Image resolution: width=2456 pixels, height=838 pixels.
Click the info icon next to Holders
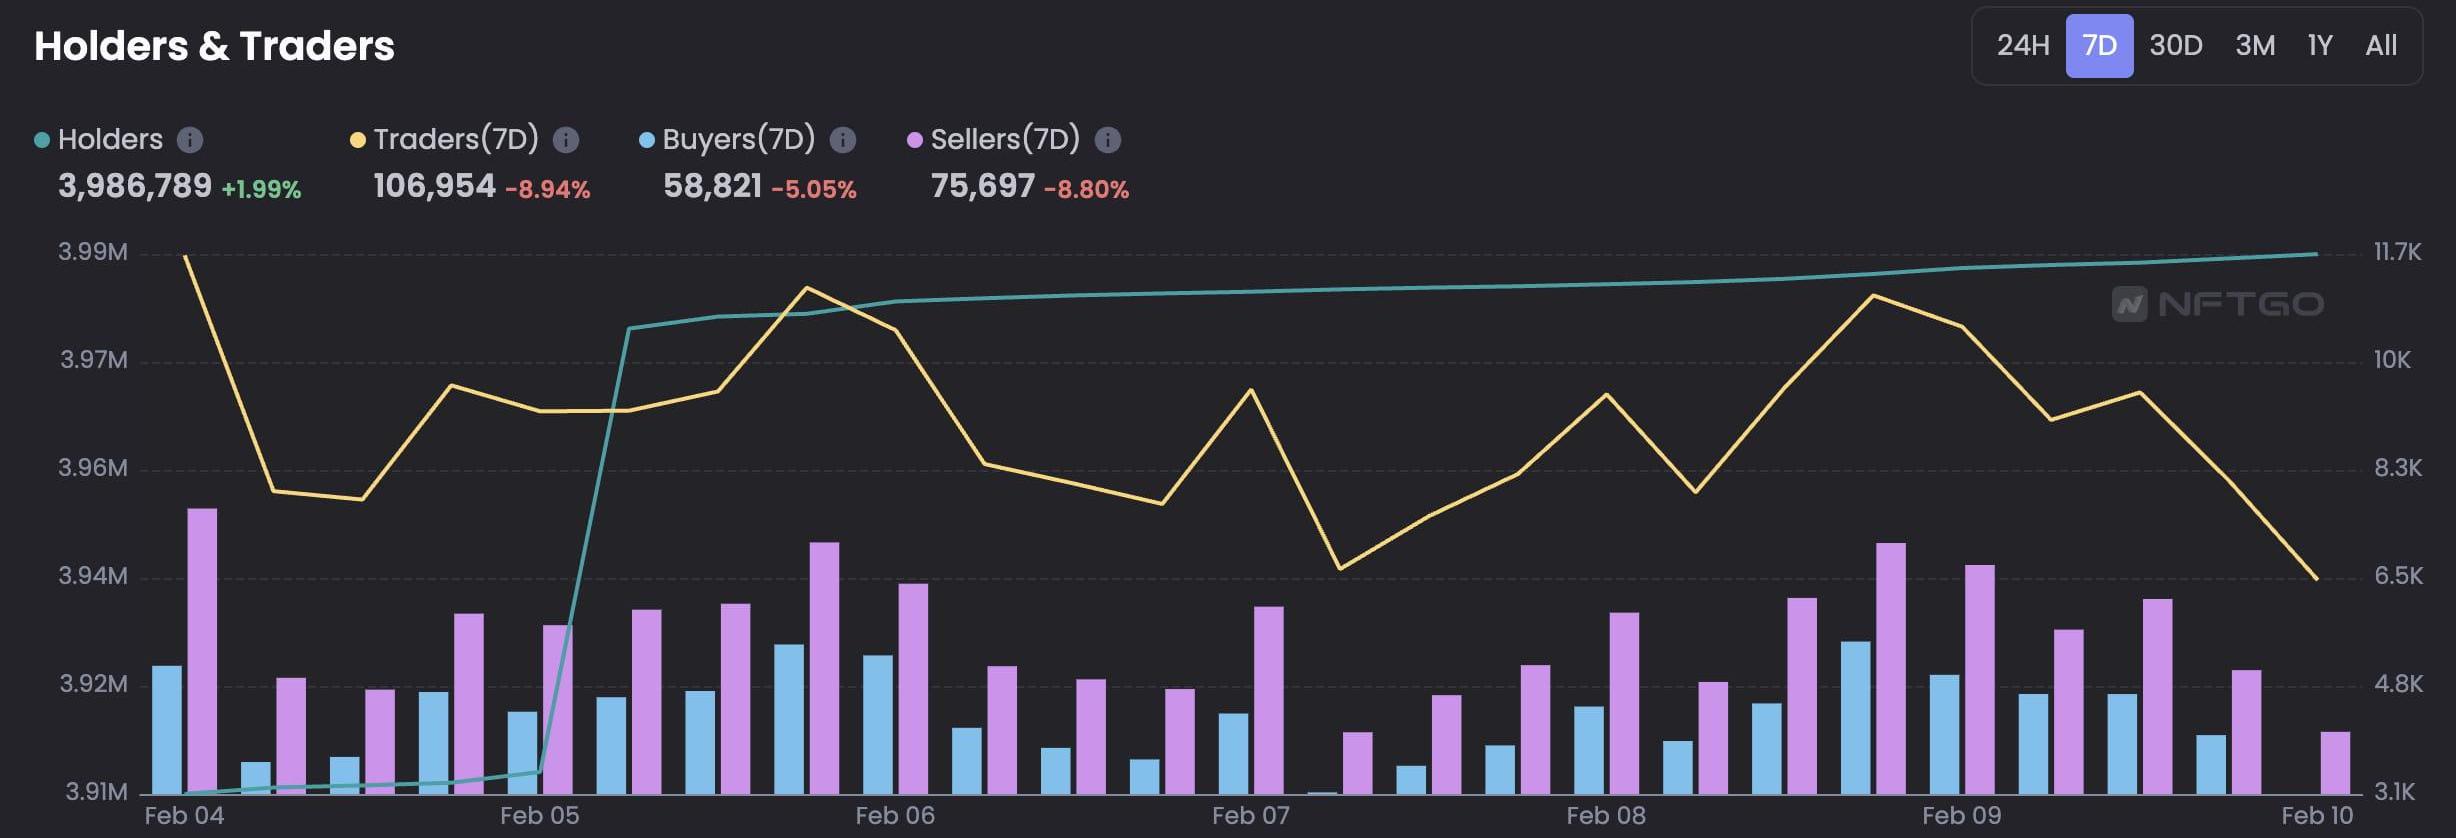click(190, 140)
